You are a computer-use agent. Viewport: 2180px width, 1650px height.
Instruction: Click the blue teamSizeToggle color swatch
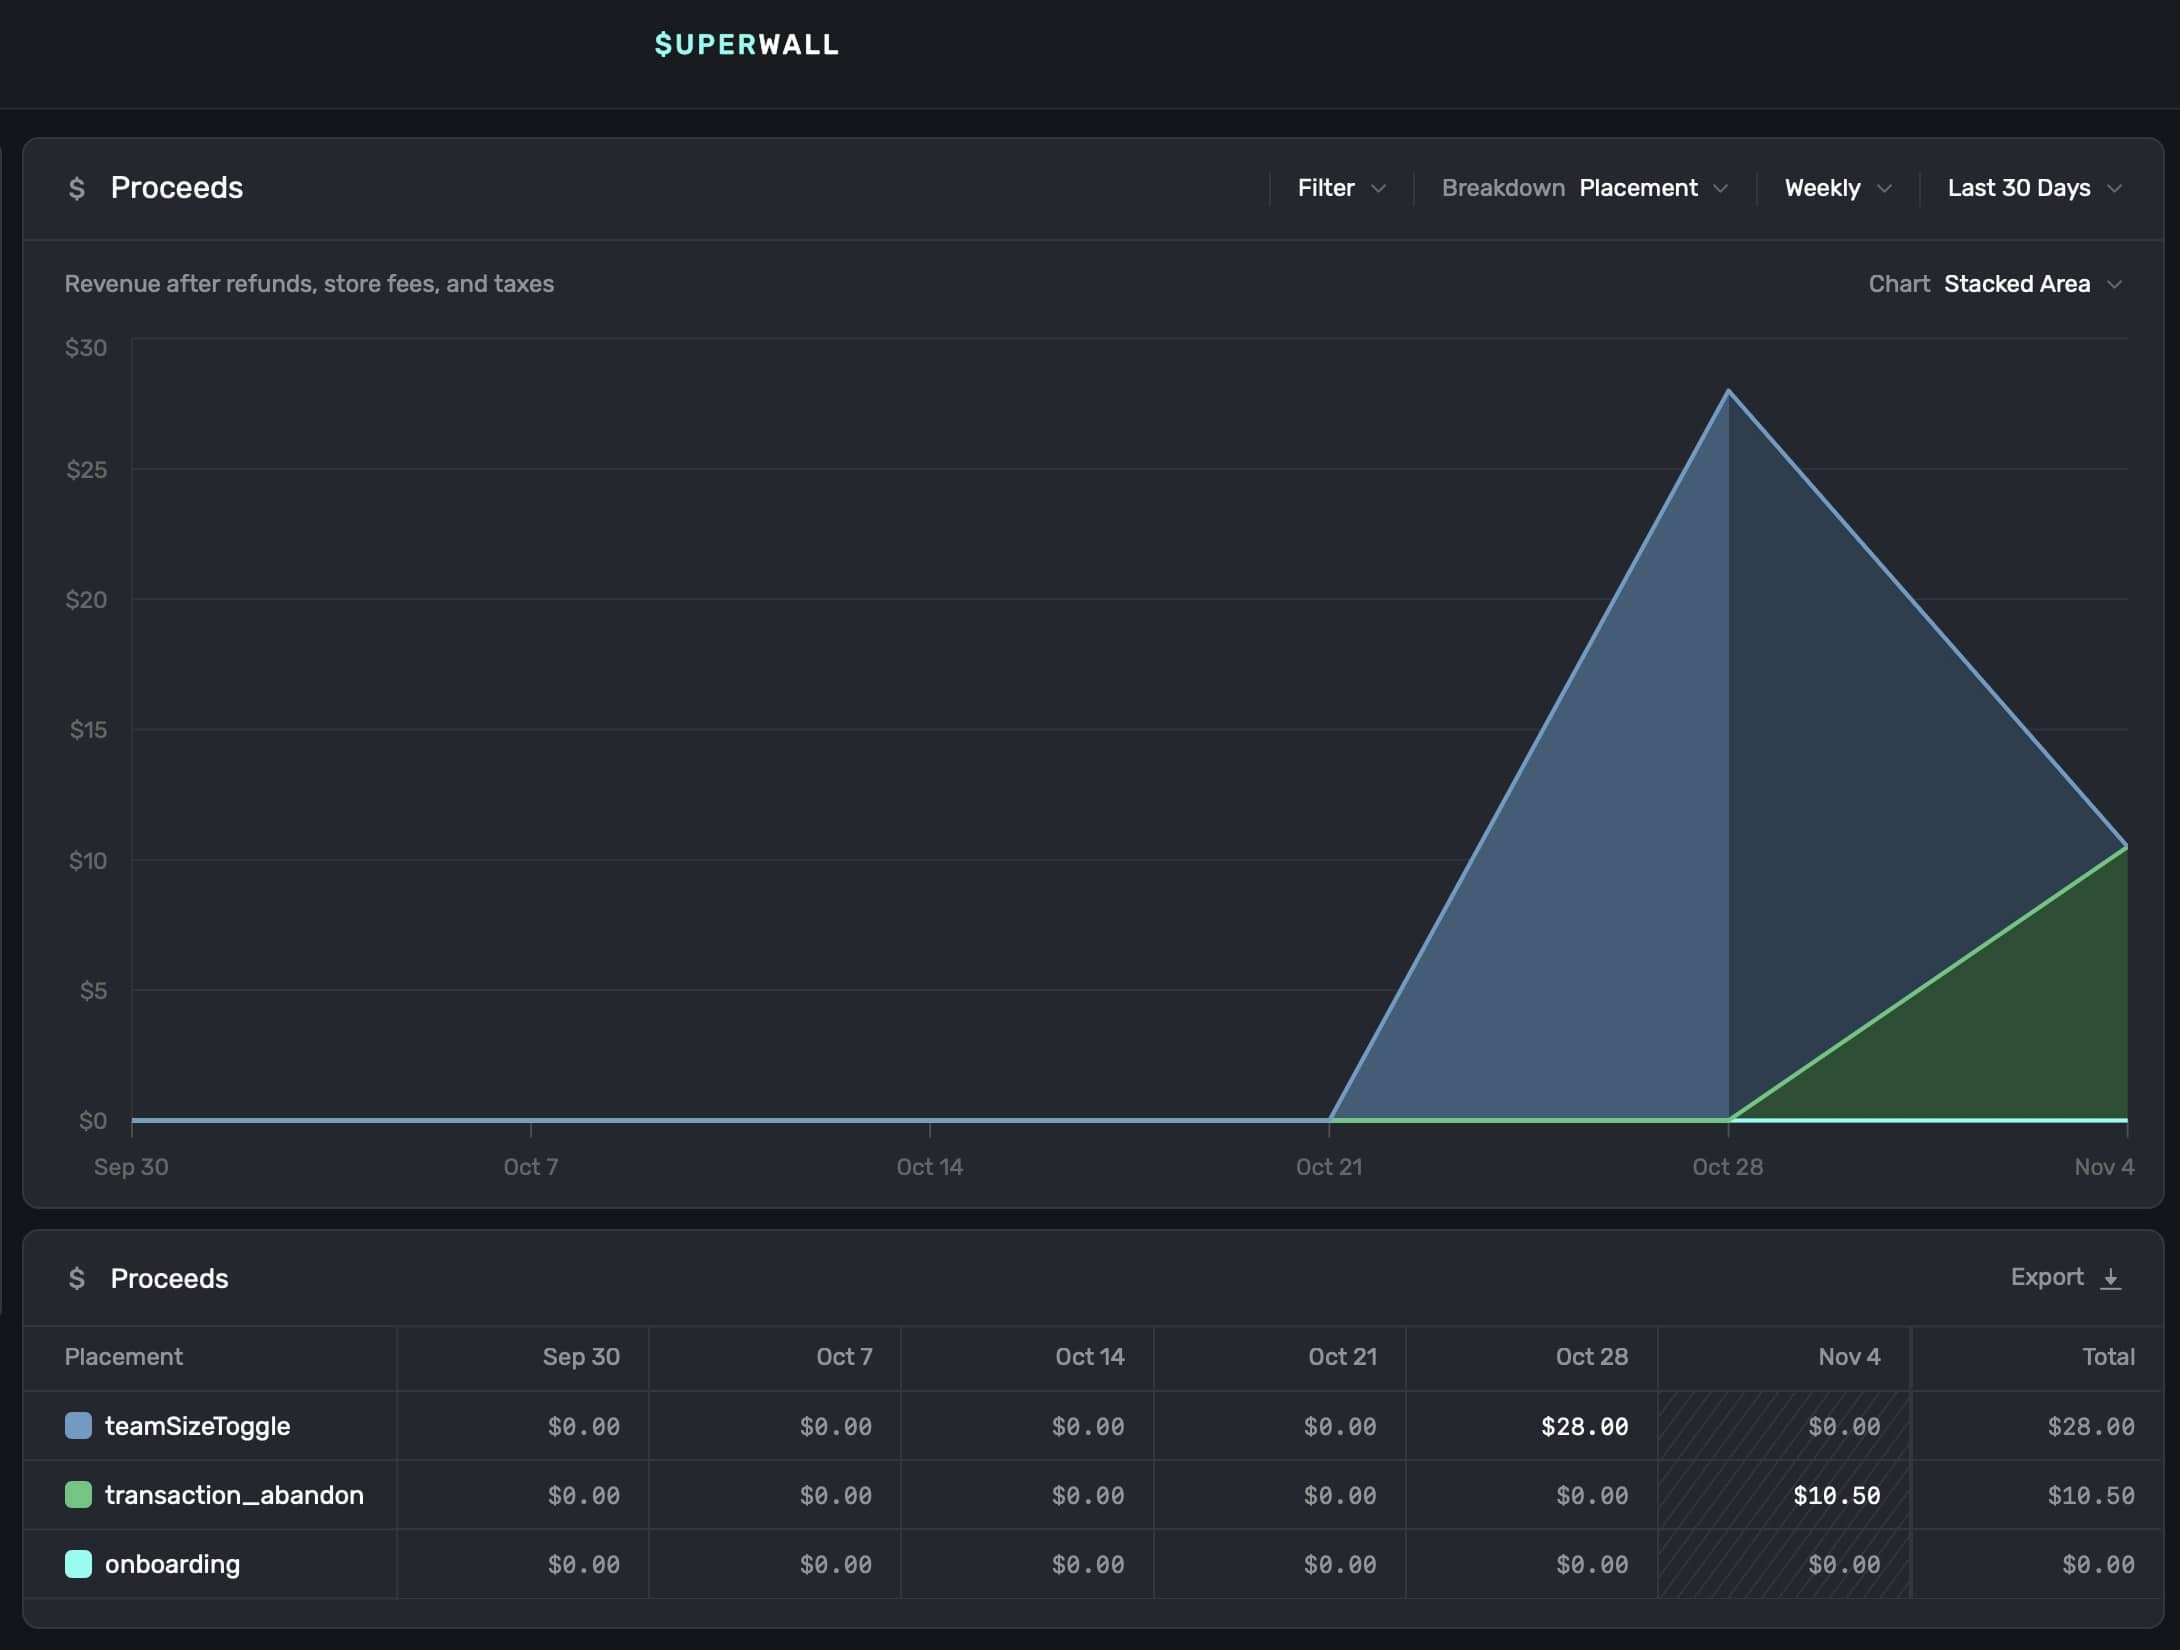78,1426
